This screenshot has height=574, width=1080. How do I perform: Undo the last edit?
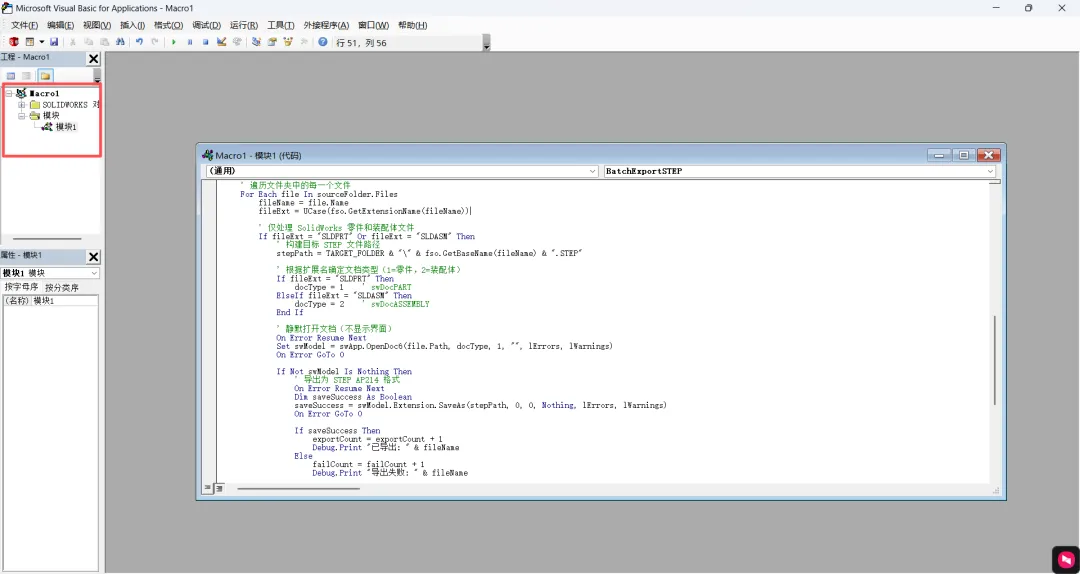click(x=139, y=42)
